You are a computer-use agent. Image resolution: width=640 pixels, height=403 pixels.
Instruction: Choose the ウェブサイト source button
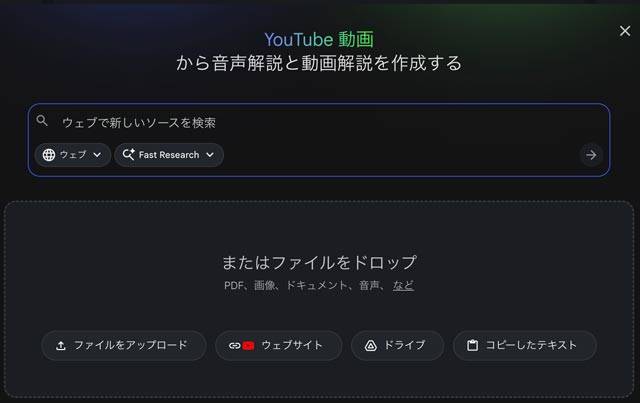[279, 346]
